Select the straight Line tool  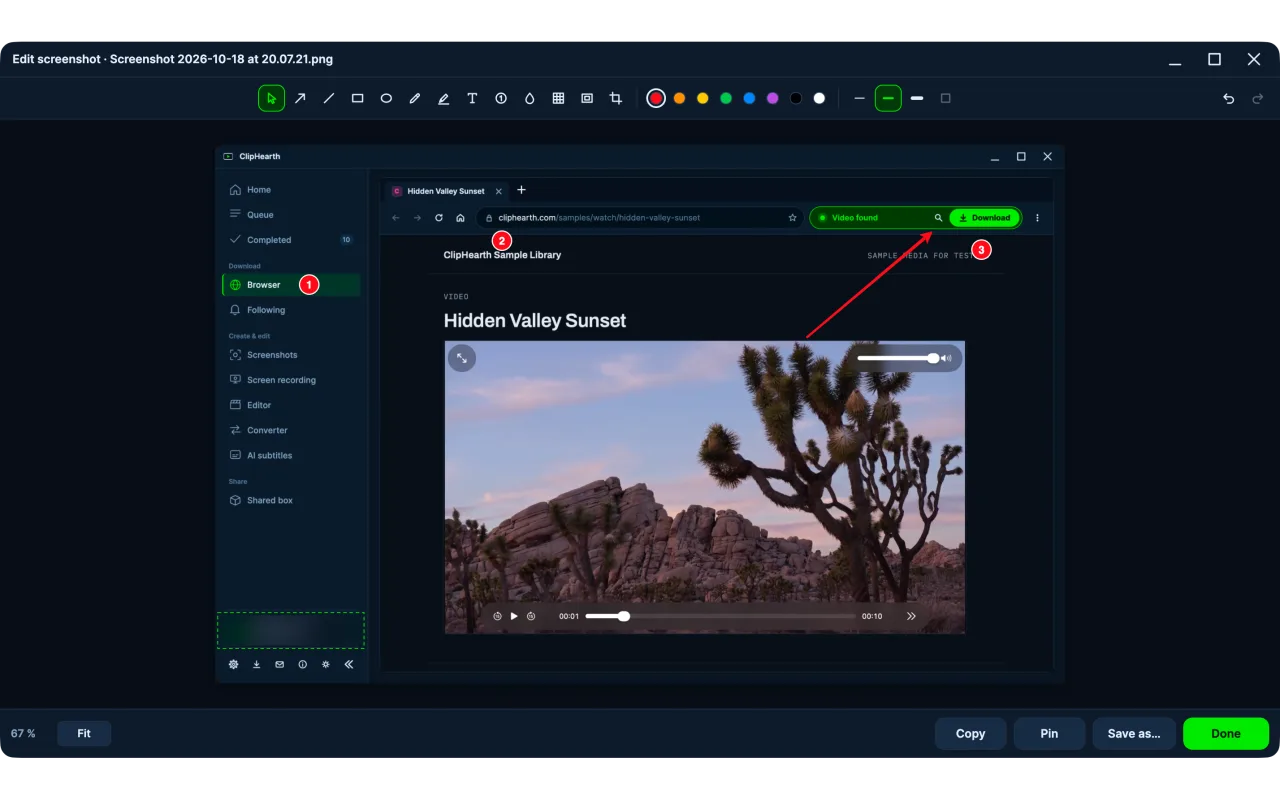point(328,98)
